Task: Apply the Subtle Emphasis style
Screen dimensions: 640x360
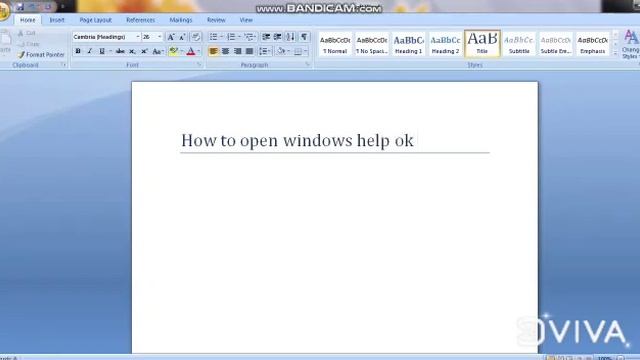Action: click(x=556, y=44)
